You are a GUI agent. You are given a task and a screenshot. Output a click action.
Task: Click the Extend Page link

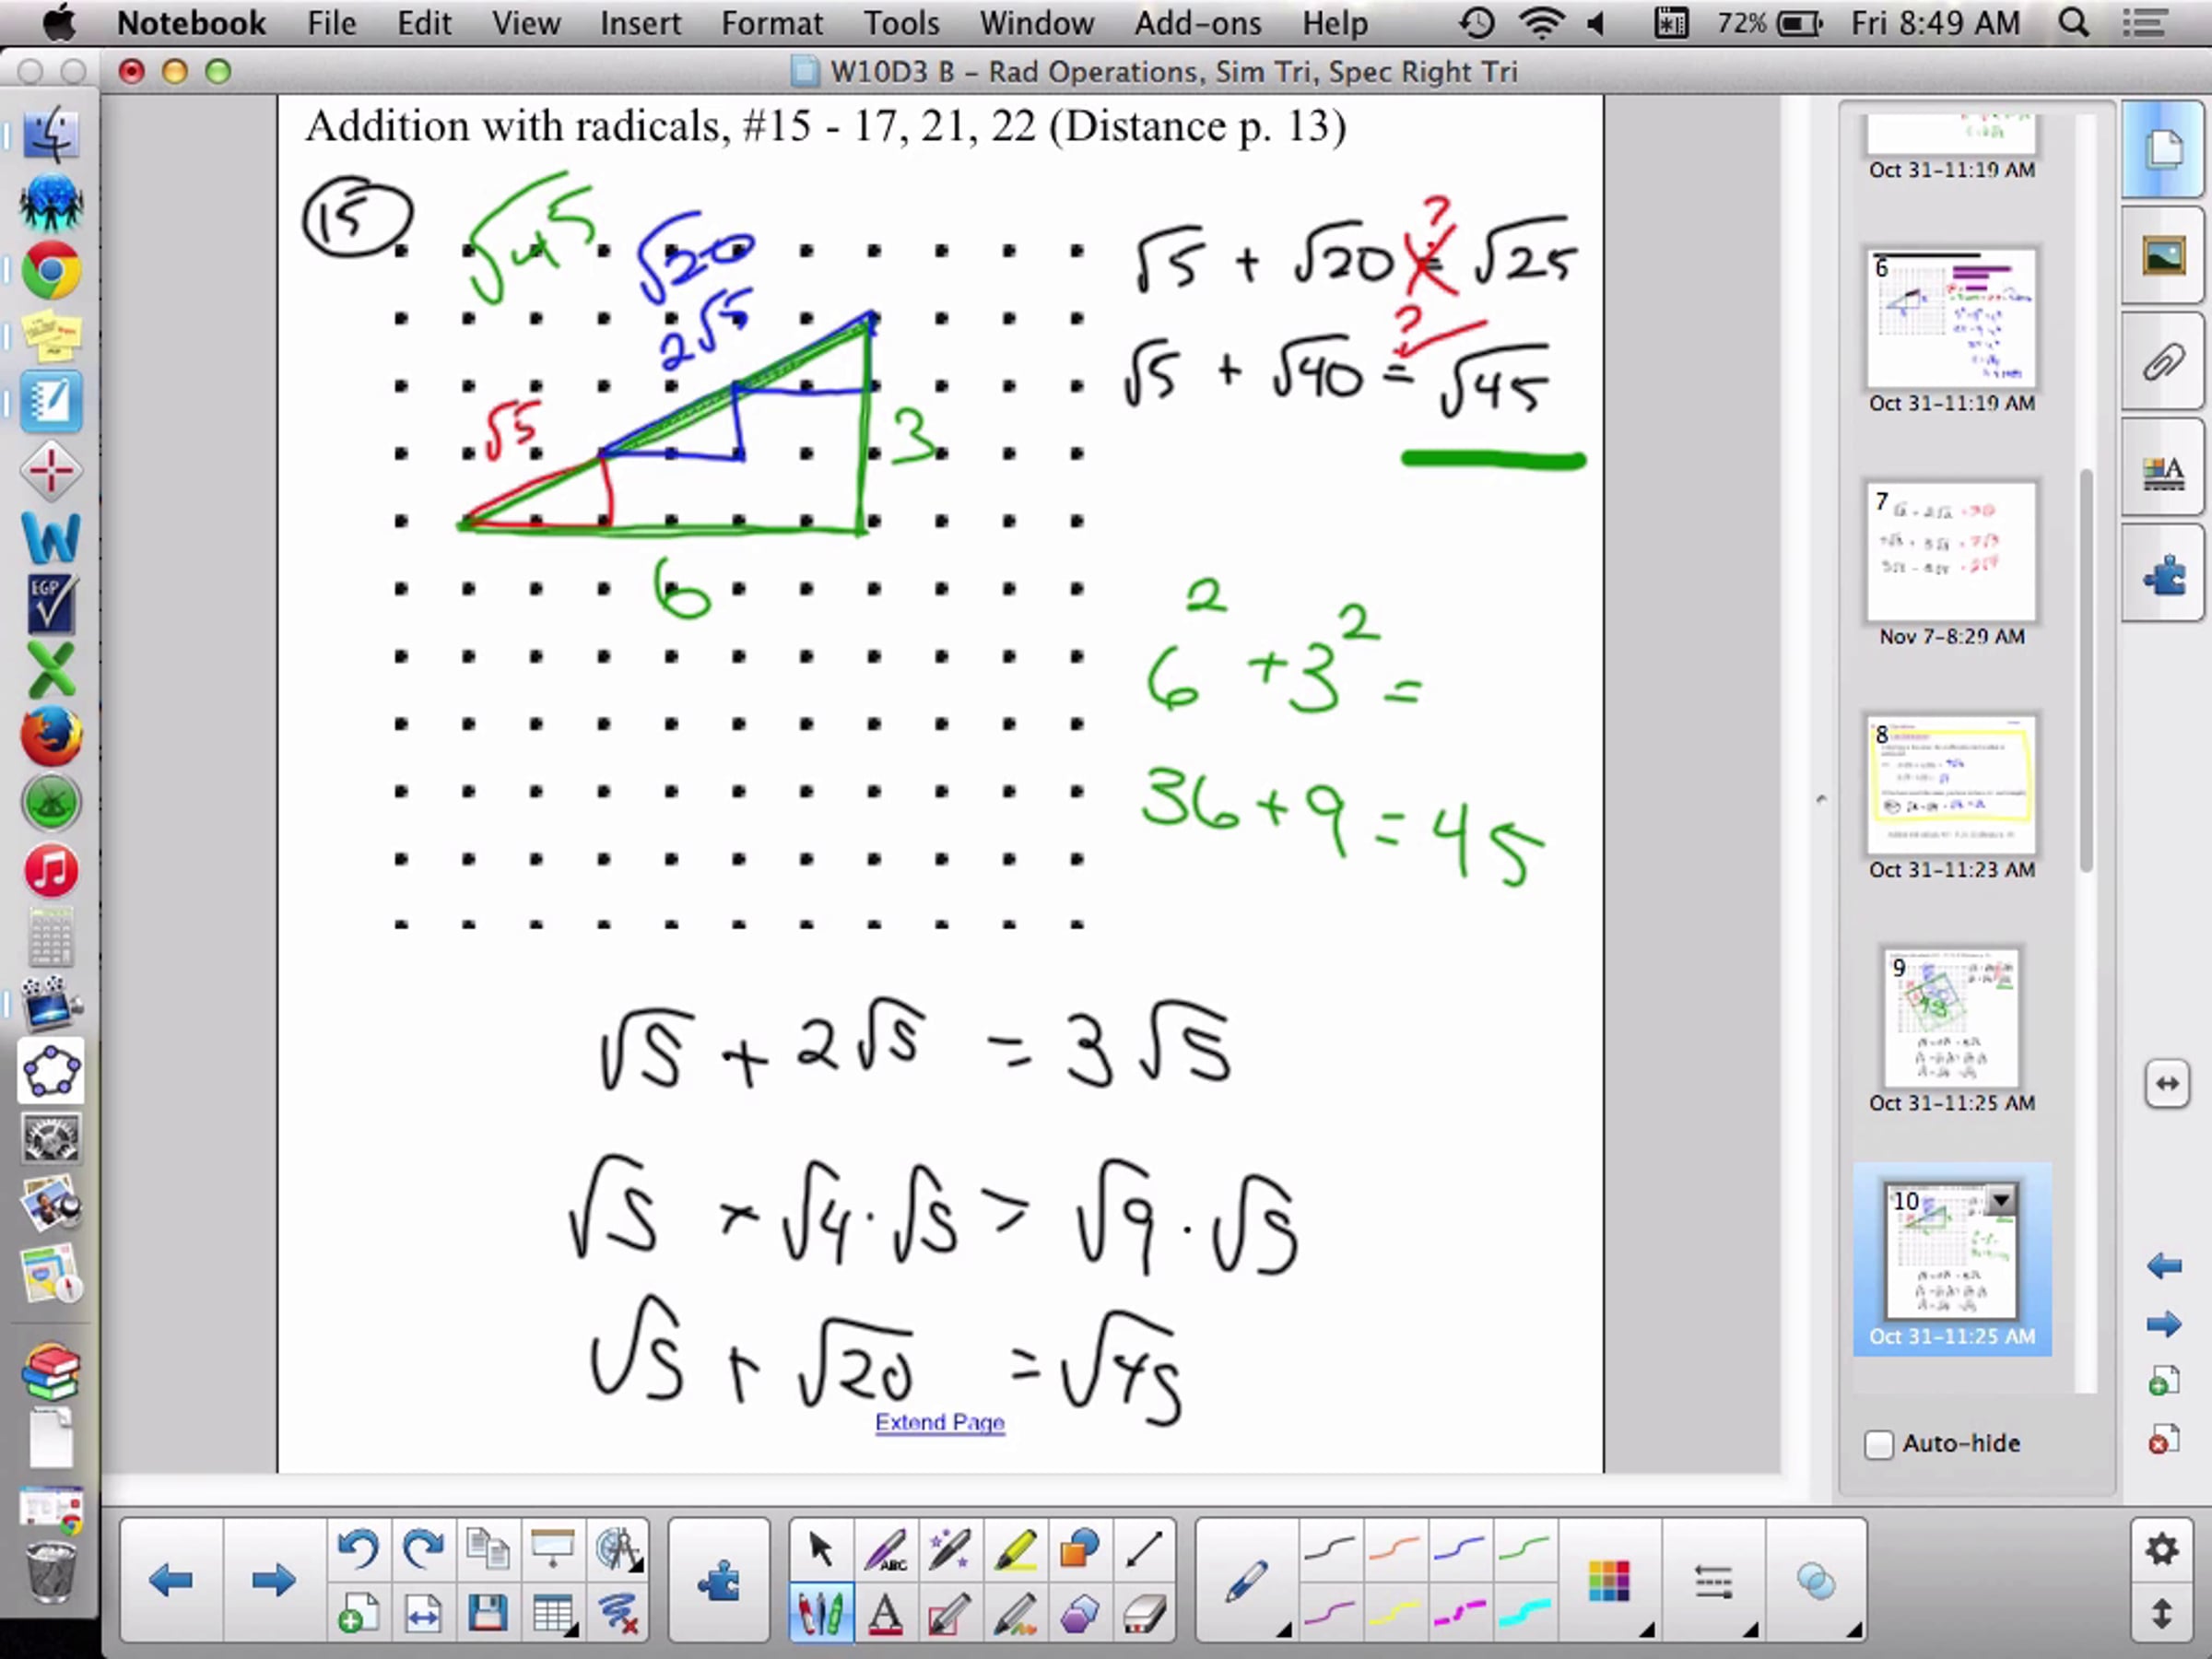click(x=939, y=1422)
